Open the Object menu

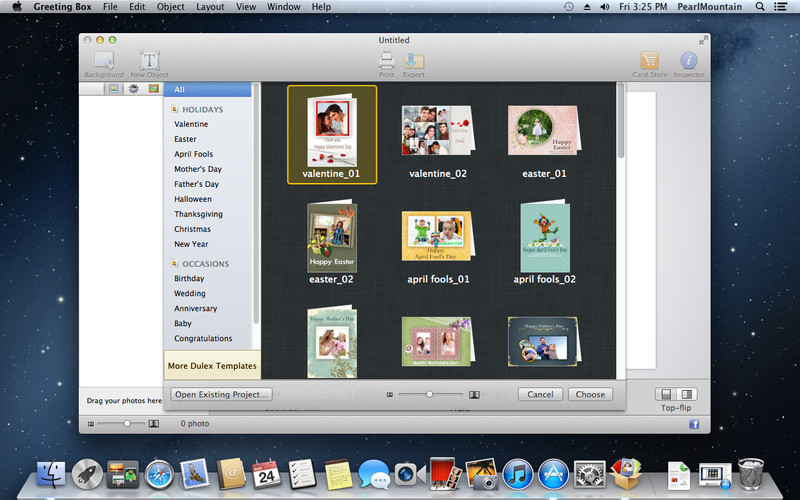pos(171,7)
